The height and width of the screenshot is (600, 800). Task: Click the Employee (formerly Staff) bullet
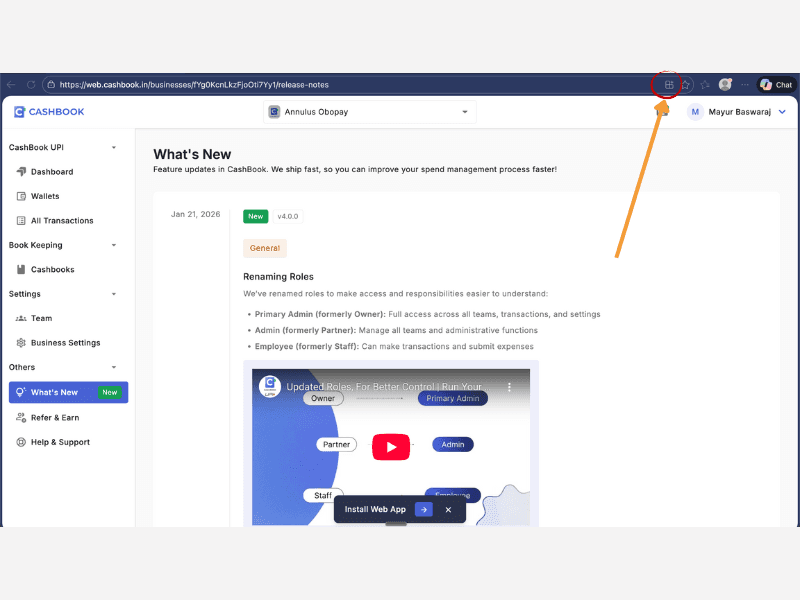pyautogui.click(x=394, y=346)
